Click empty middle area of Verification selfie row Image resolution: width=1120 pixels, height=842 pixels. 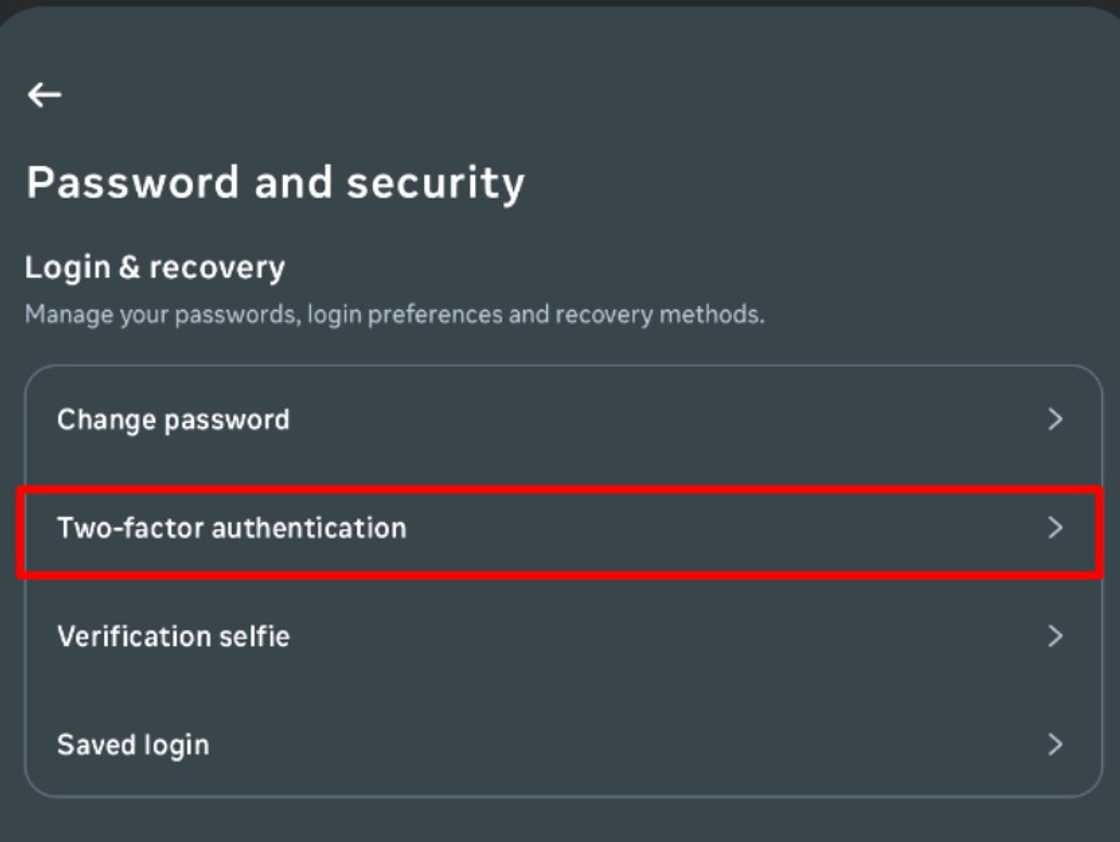[x=650, y=637]
